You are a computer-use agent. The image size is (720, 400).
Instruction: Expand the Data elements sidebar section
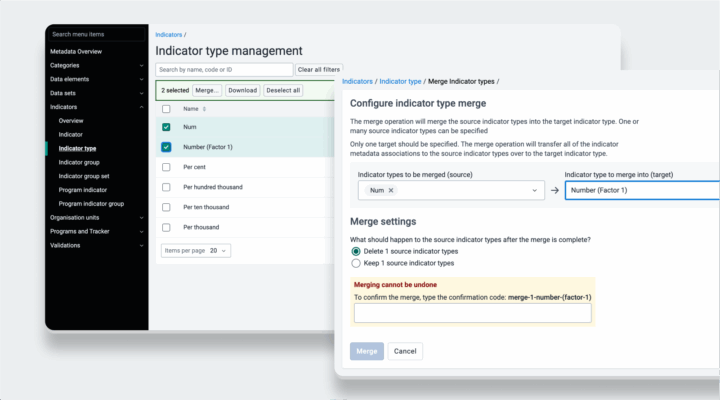[141, 79]
